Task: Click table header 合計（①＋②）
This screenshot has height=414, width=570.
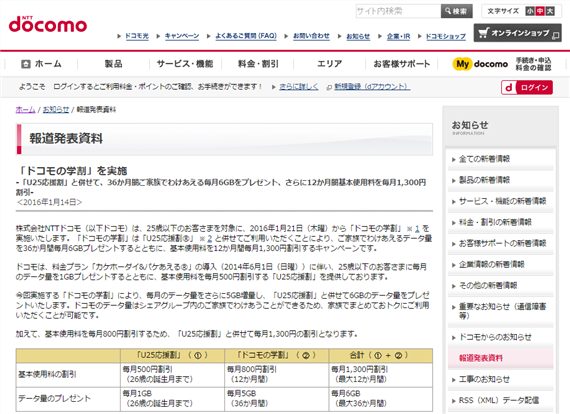Action: (x=381, y=355)
